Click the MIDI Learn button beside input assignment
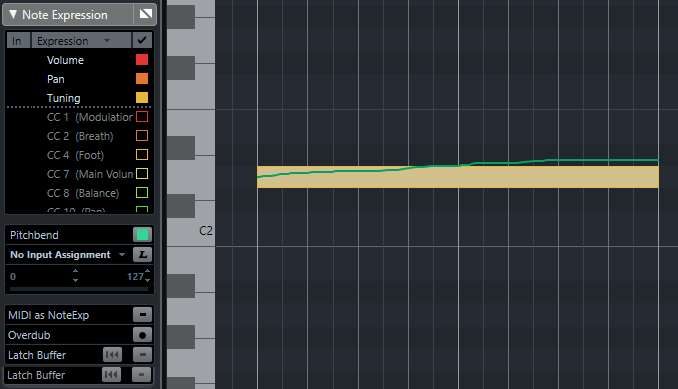Screen dimensions: 678x389 click(x=142, y=255)
